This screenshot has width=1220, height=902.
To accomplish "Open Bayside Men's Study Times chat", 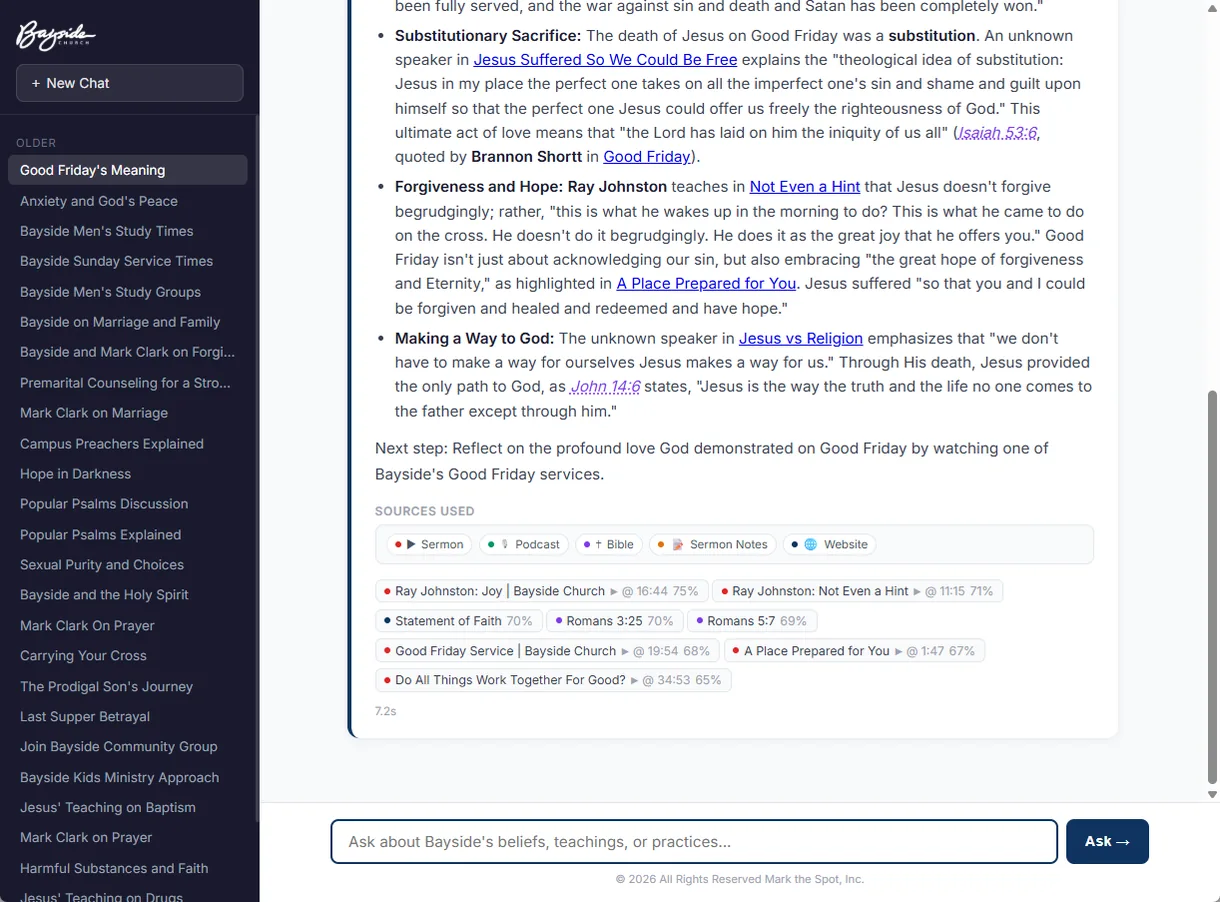I will [128, 231].
